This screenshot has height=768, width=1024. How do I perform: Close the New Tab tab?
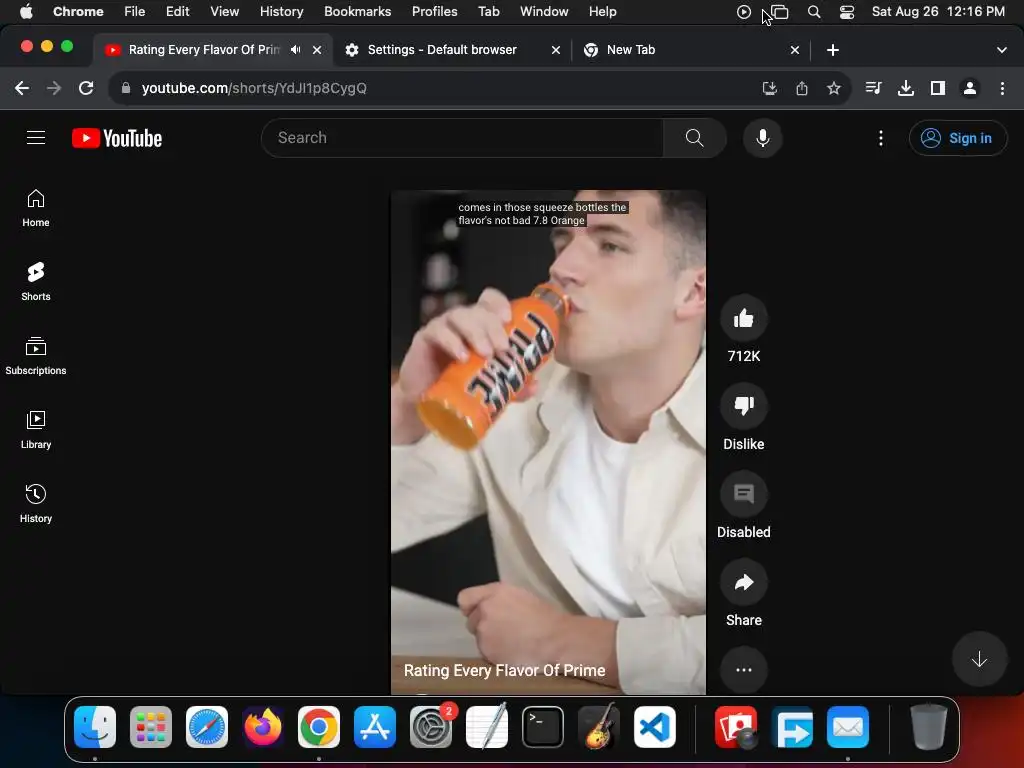pos(795,50)
